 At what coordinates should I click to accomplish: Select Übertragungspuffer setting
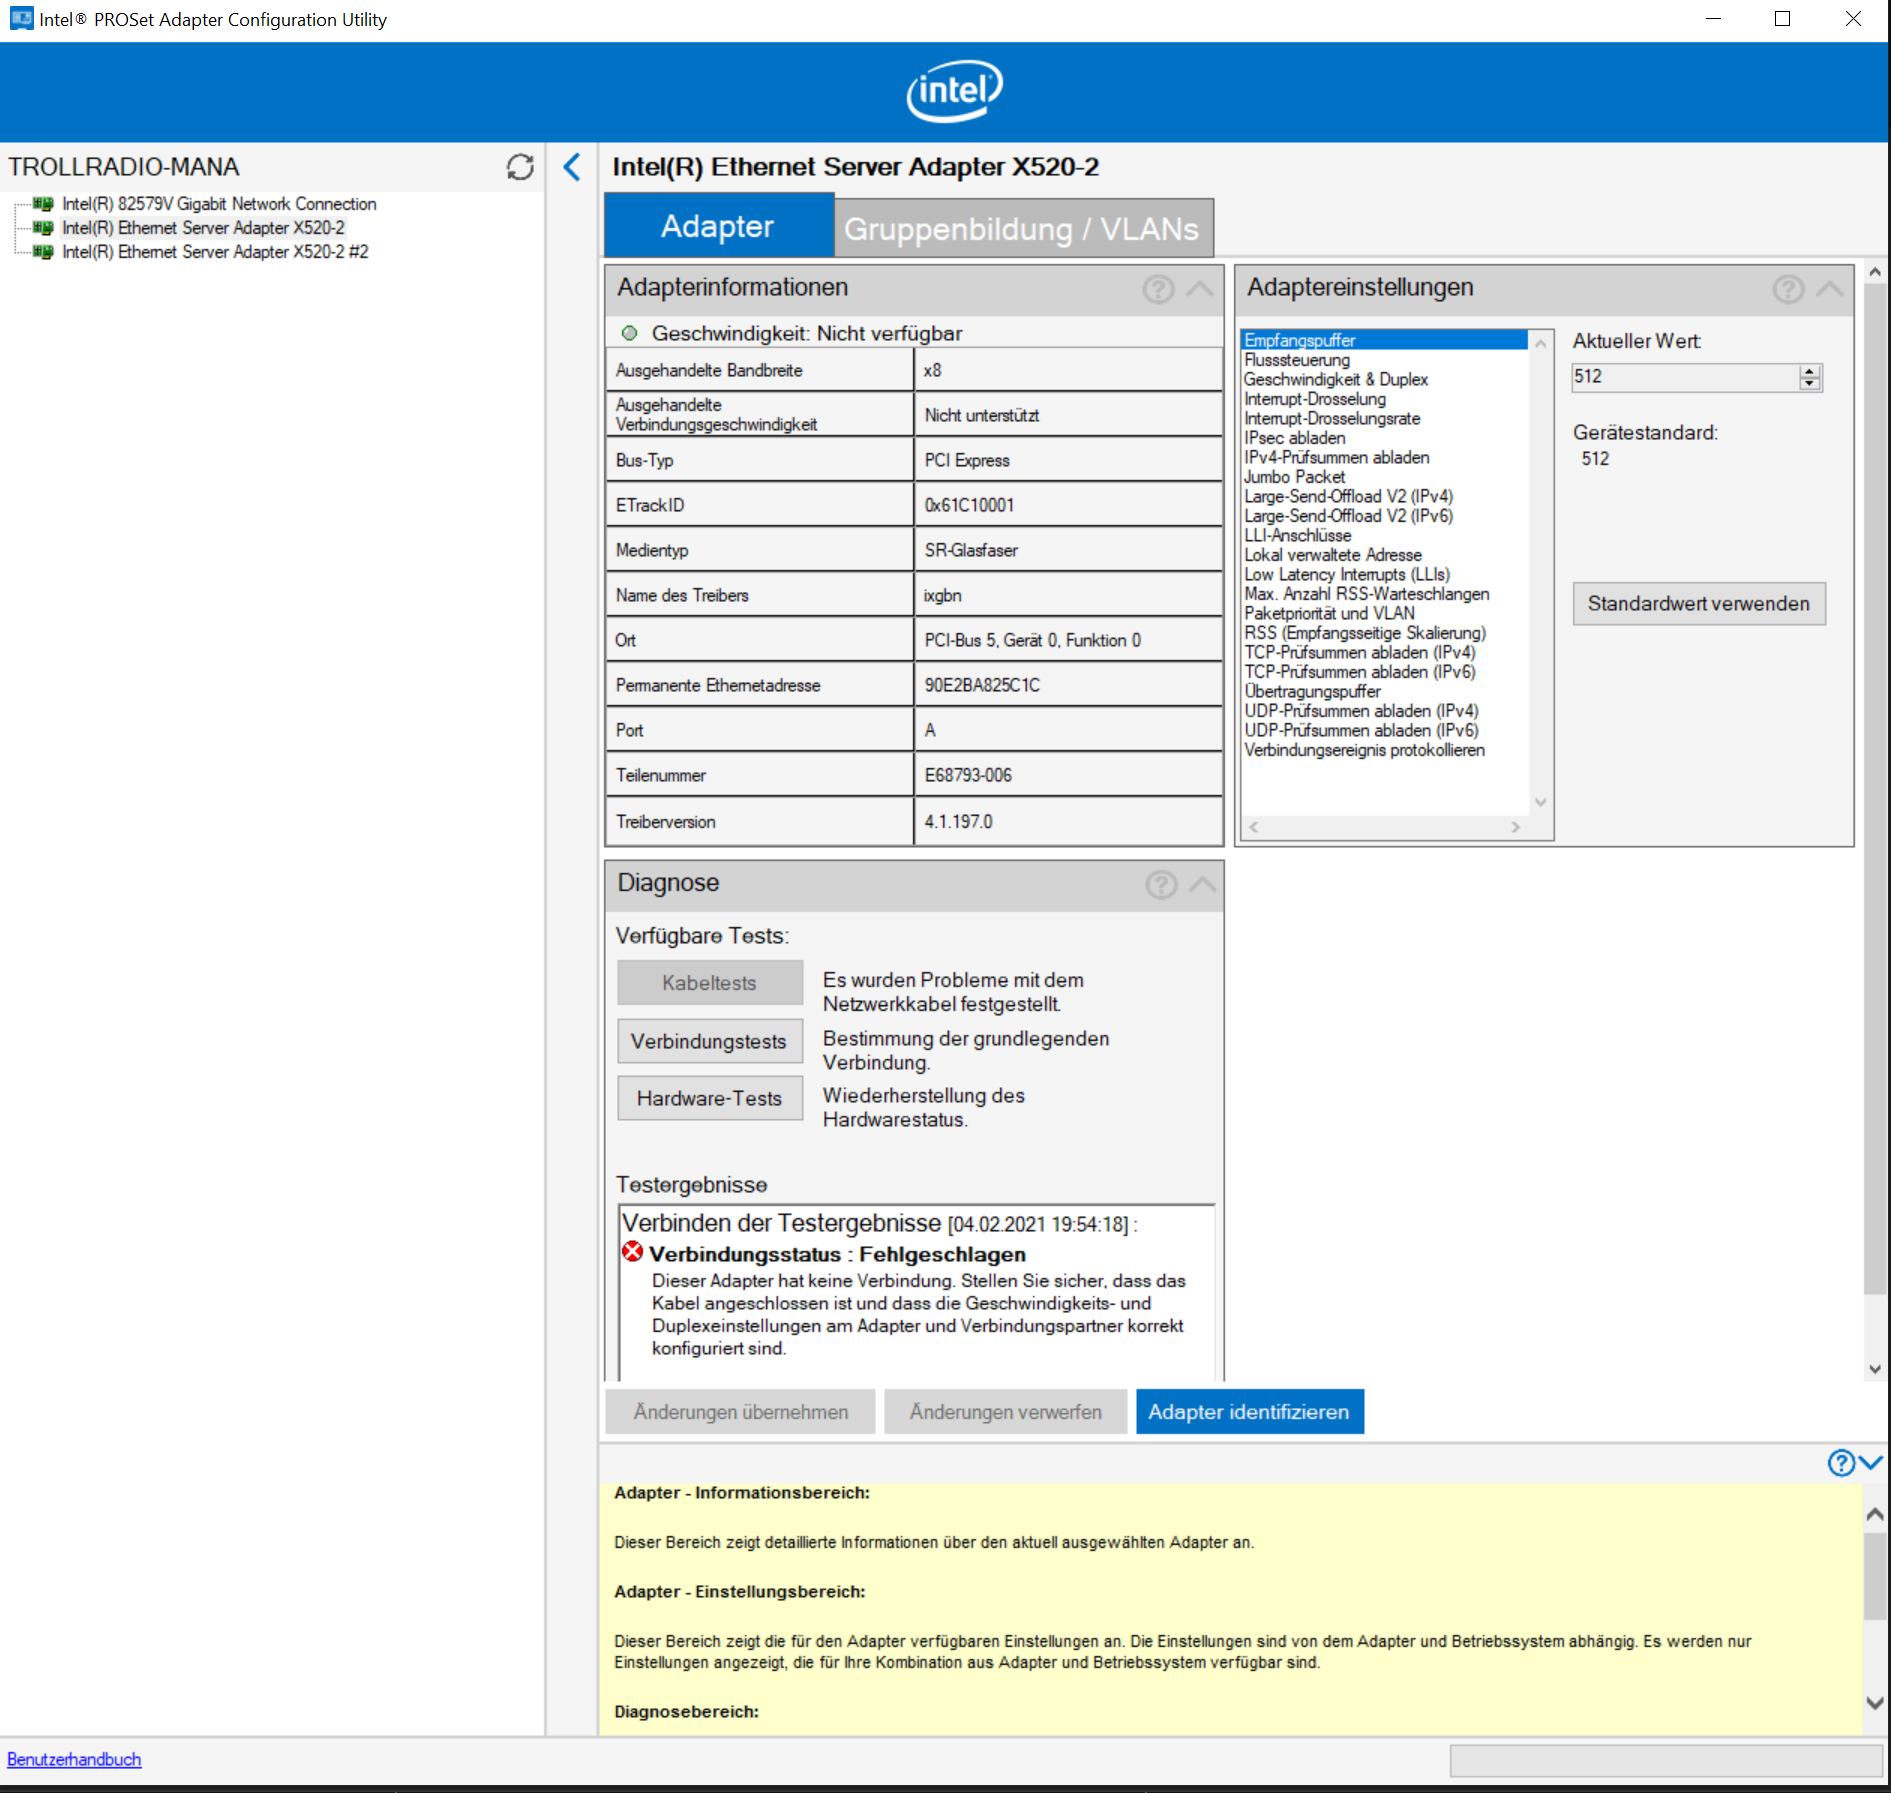(1312, 691)
